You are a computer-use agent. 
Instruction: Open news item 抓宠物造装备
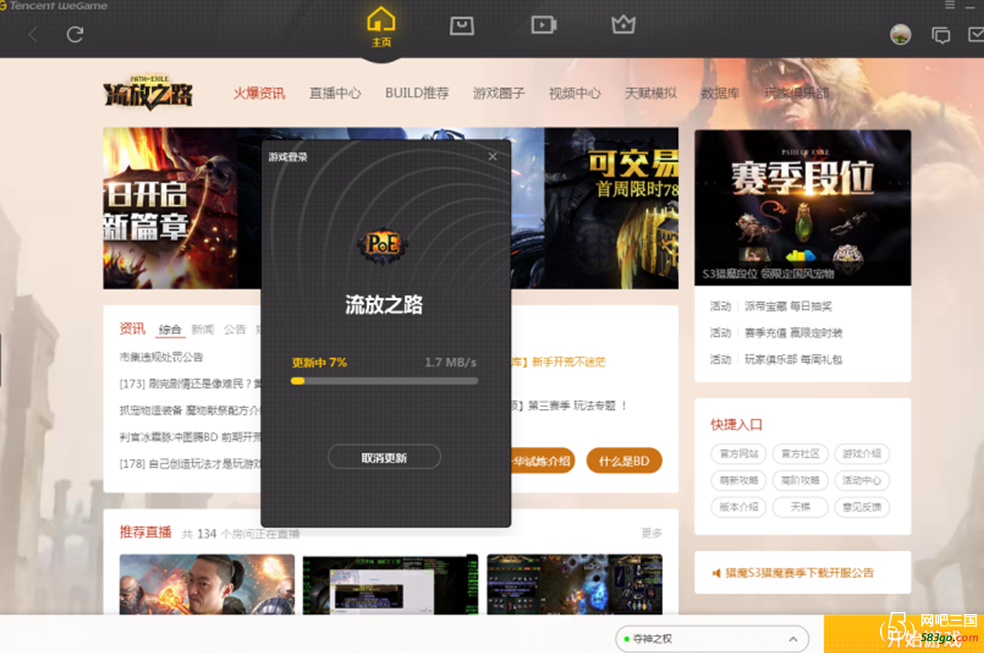click(190, 410)
